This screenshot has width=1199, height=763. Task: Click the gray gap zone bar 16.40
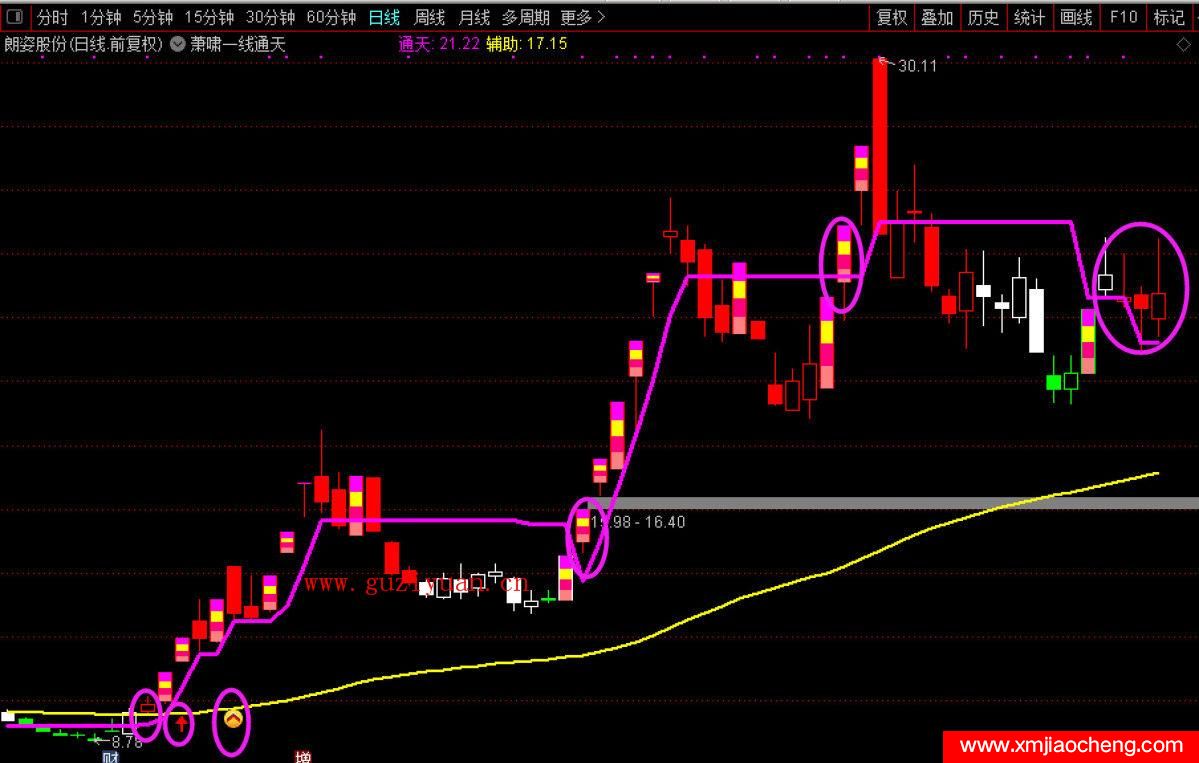pyautogui.click(x=900, y=503)
